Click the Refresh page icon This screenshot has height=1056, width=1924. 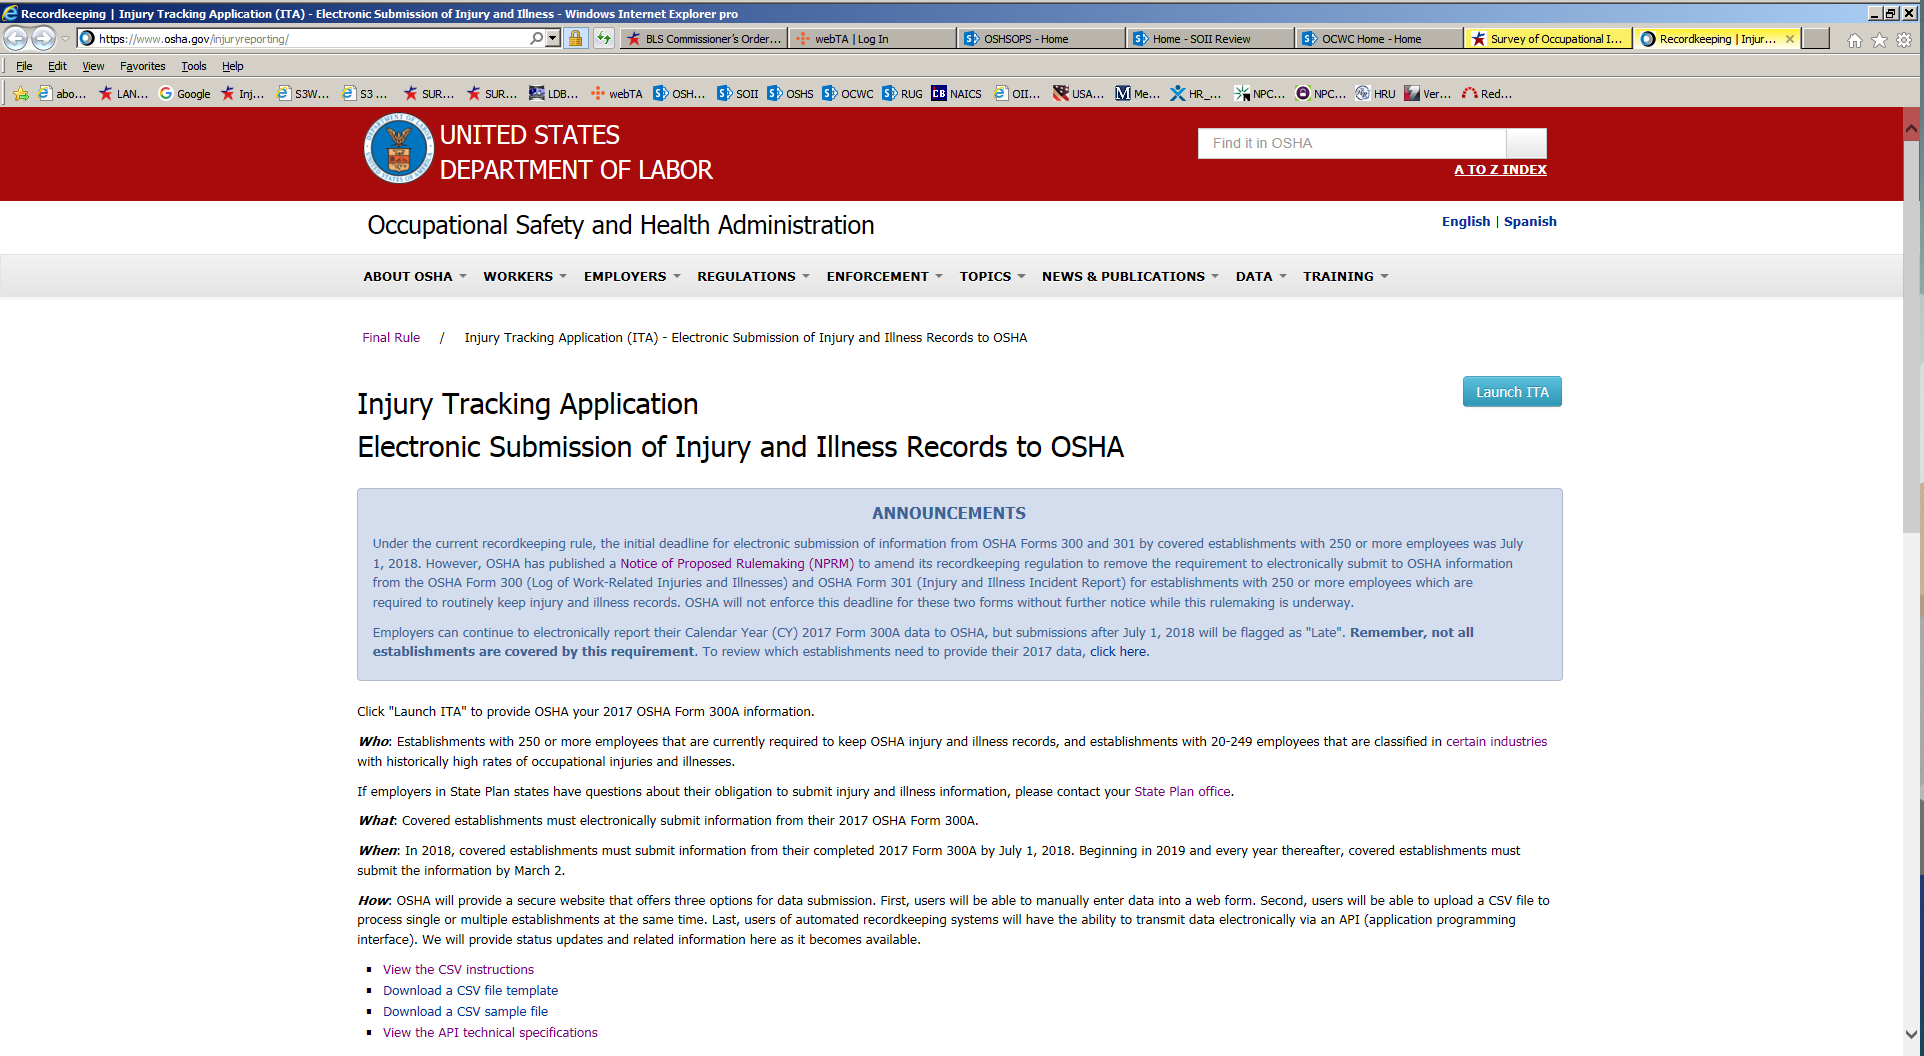pos(604,39)
